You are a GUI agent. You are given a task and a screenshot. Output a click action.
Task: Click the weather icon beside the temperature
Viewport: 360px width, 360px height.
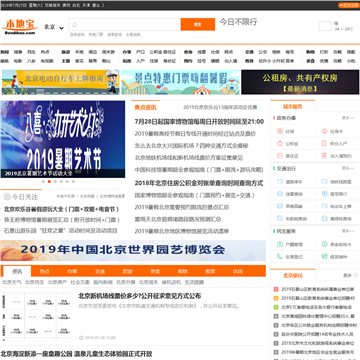[x=325, y=26]
